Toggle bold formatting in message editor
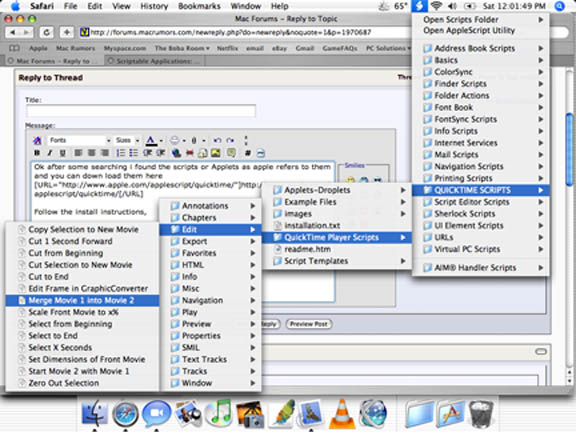Screen dimensions: 576x432 37,153
